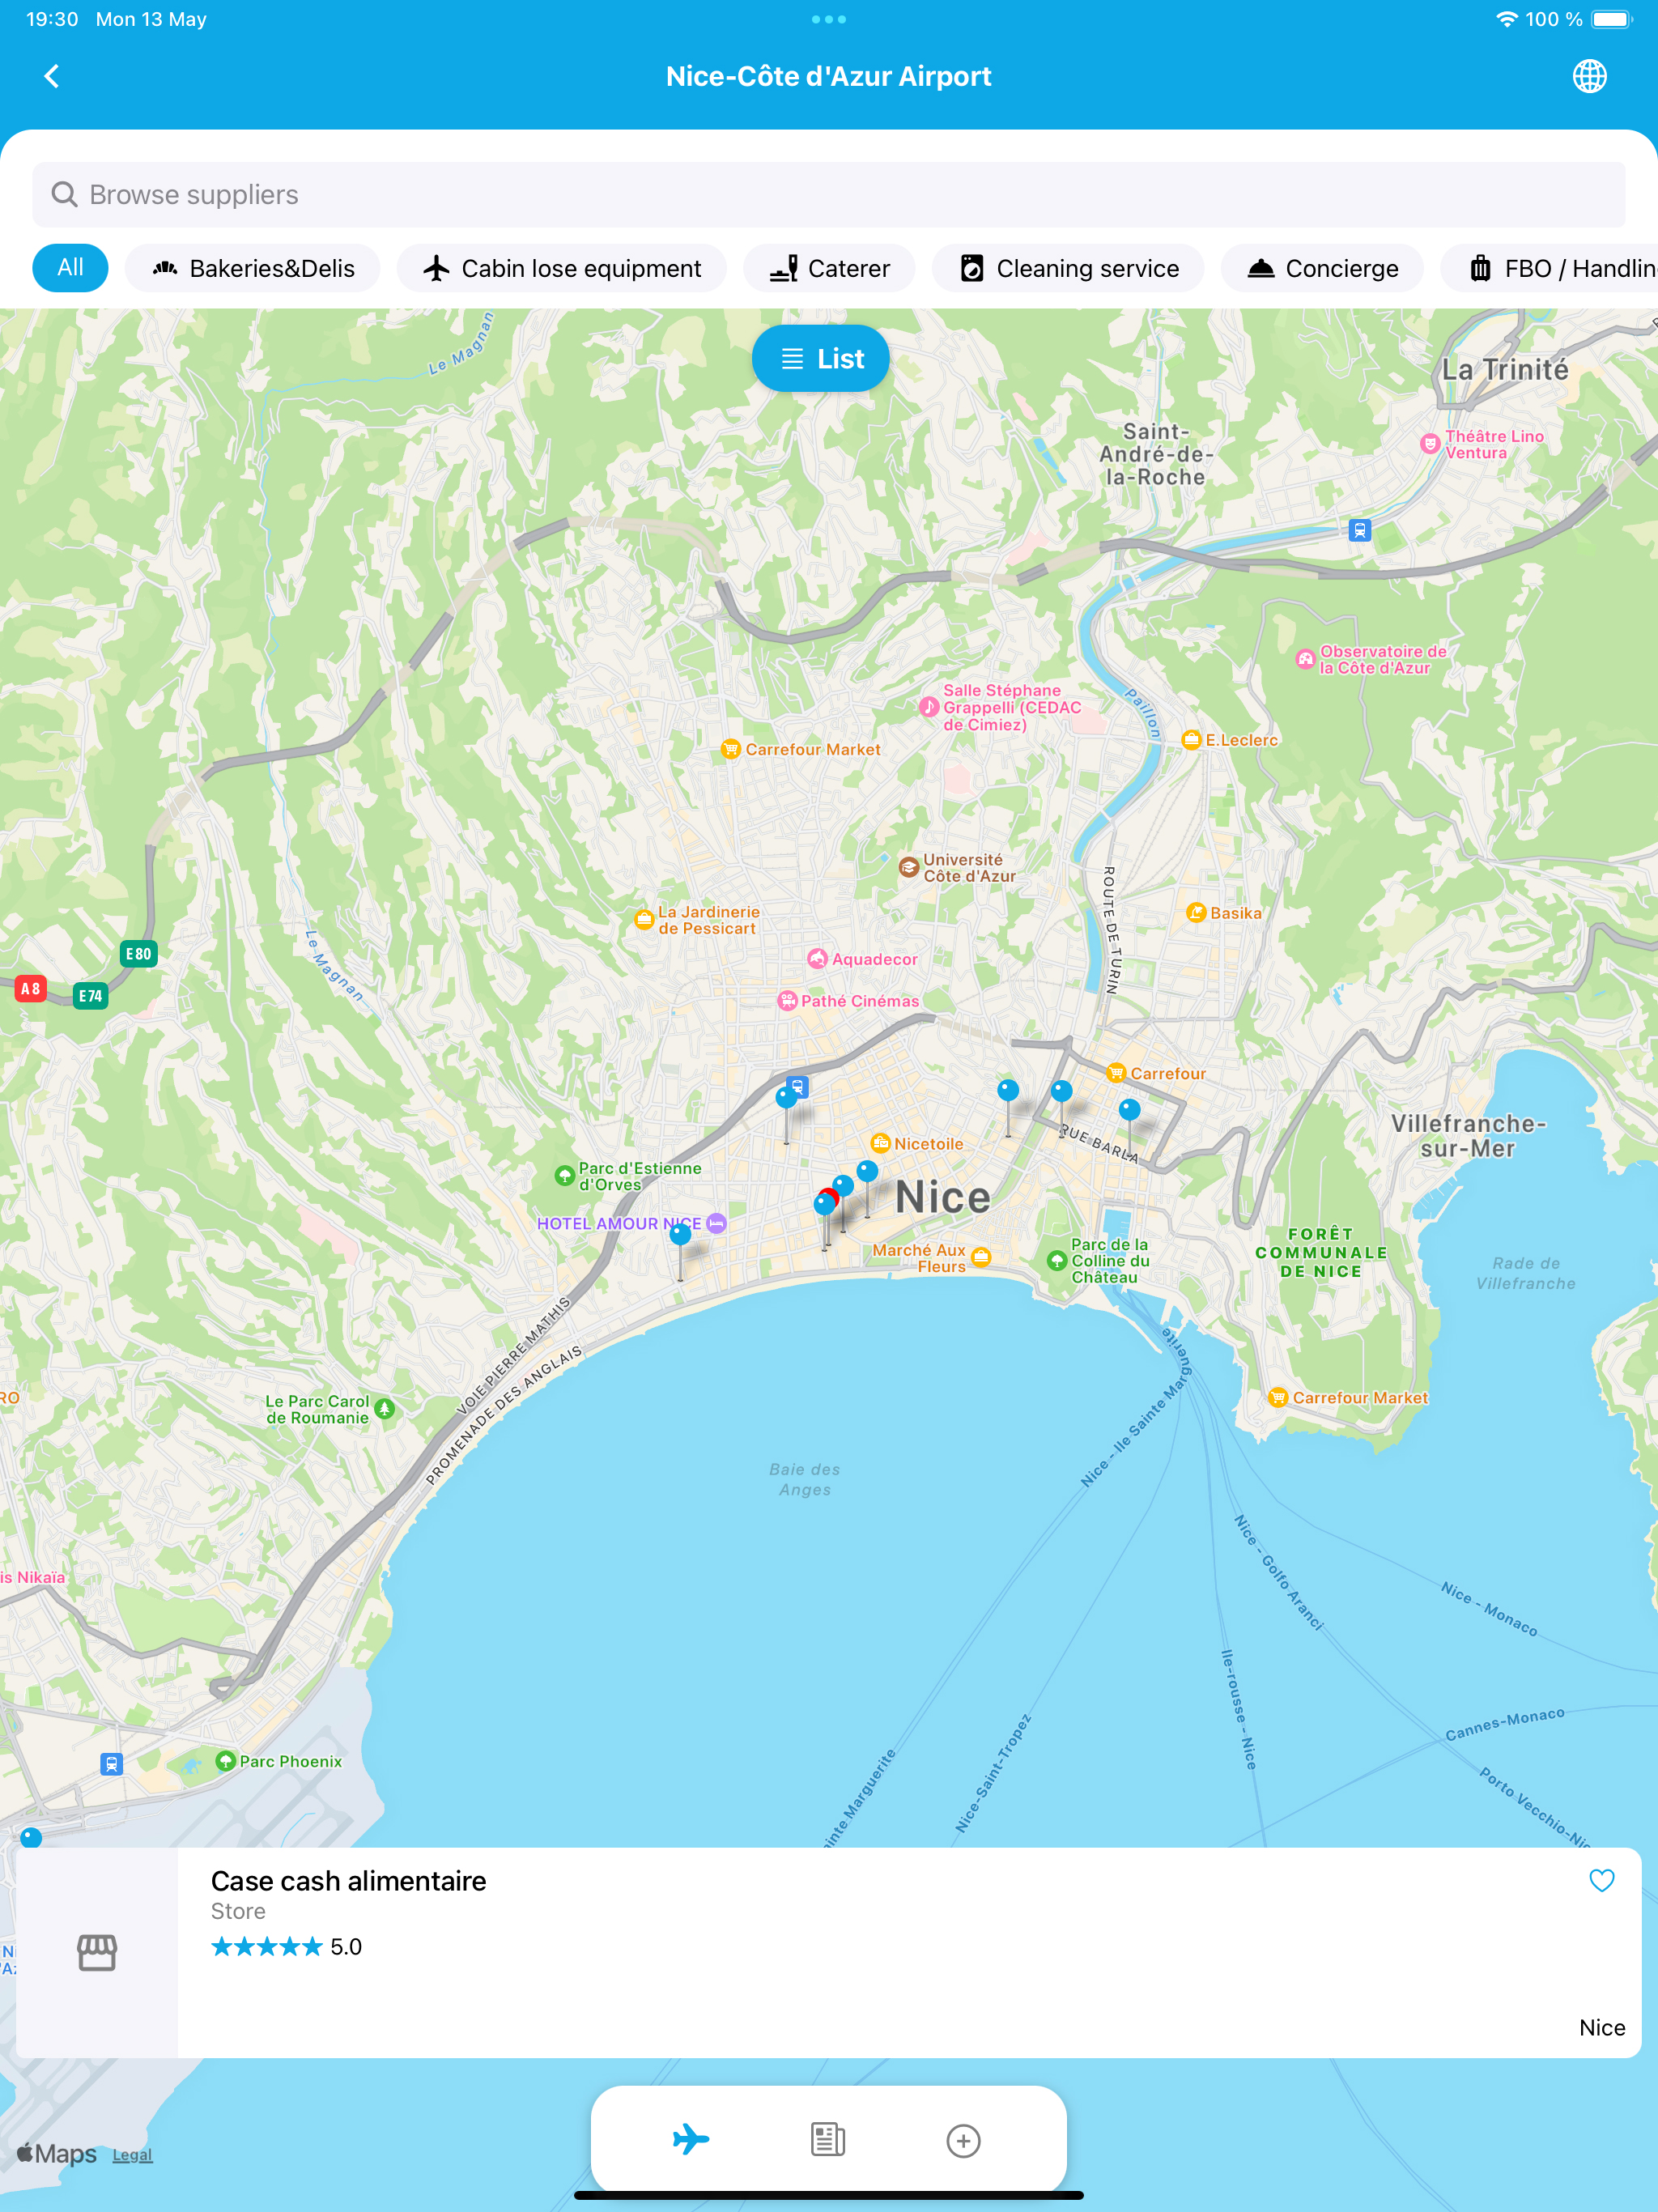
Task: Tap the Université Côte d'Azur marker
Action: [x=909, y=867]
